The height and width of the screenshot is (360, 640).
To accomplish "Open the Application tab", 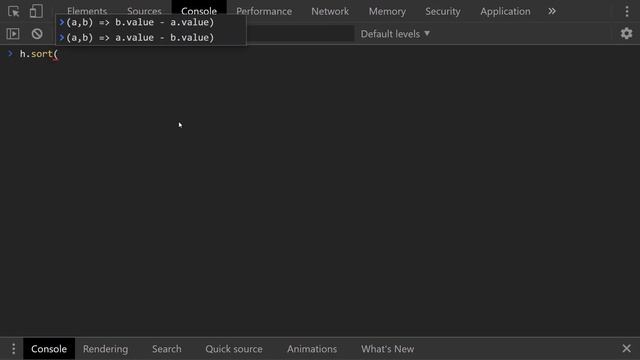I will (x=505, y=11).
